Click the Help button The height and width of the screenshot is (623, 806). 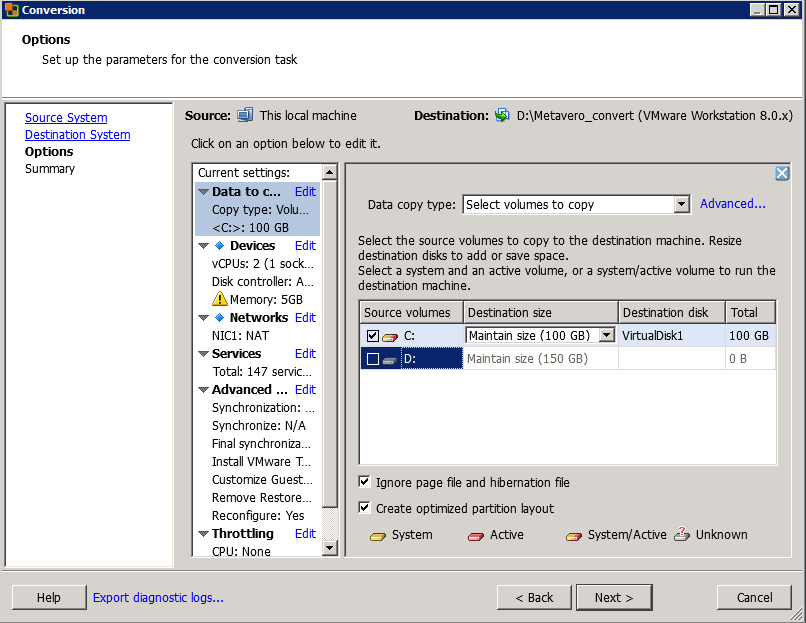[x=49, y=597]
